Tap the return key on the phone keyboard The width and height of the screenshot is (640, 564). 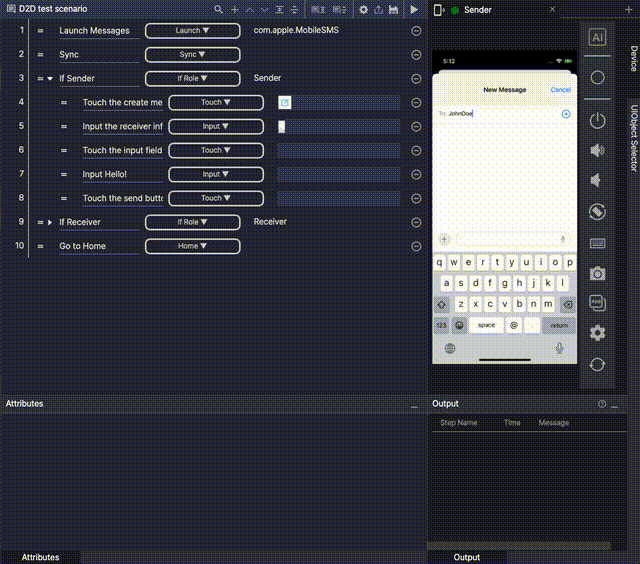[559, 325]
